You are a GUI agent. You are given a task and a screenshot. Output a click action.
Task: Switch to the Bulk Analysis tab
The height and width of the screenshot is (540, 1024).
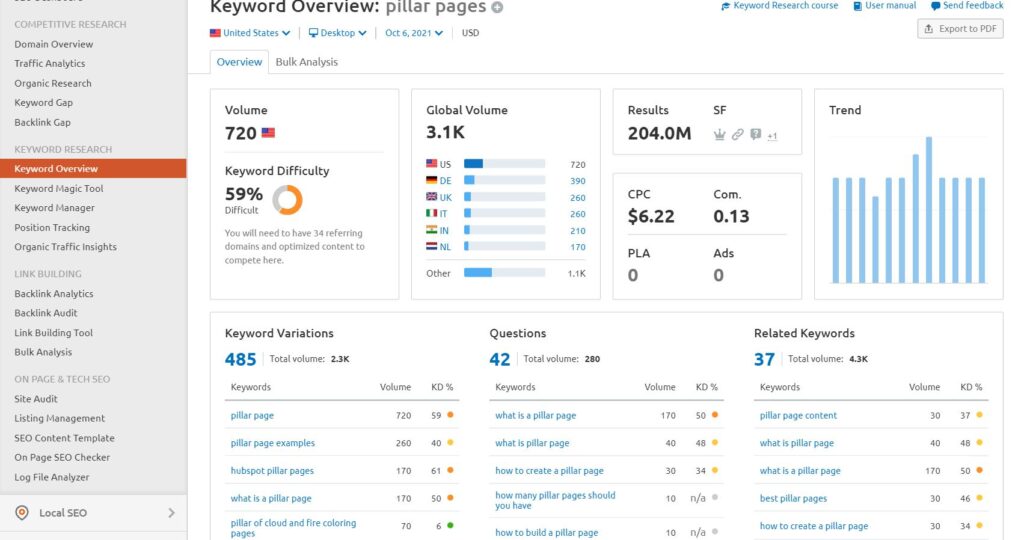(306, 62)
